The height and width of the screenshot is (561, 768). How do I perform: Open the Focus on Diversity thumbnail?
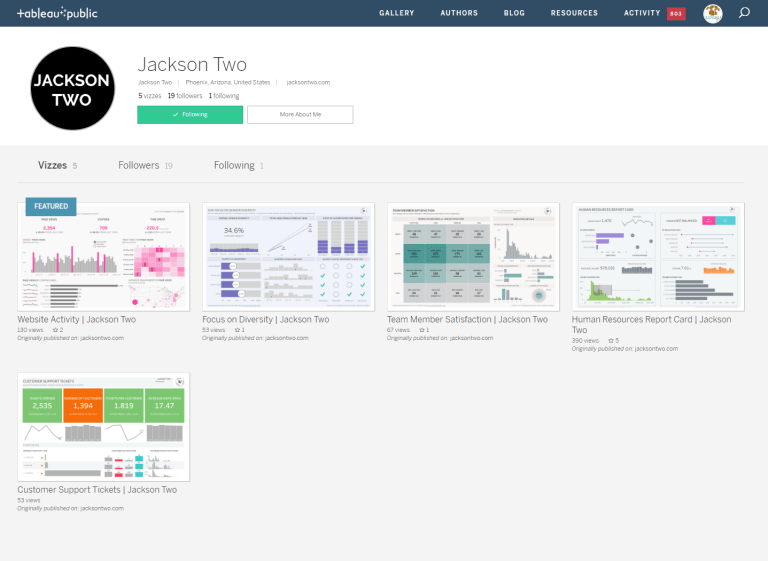(288, 257)
